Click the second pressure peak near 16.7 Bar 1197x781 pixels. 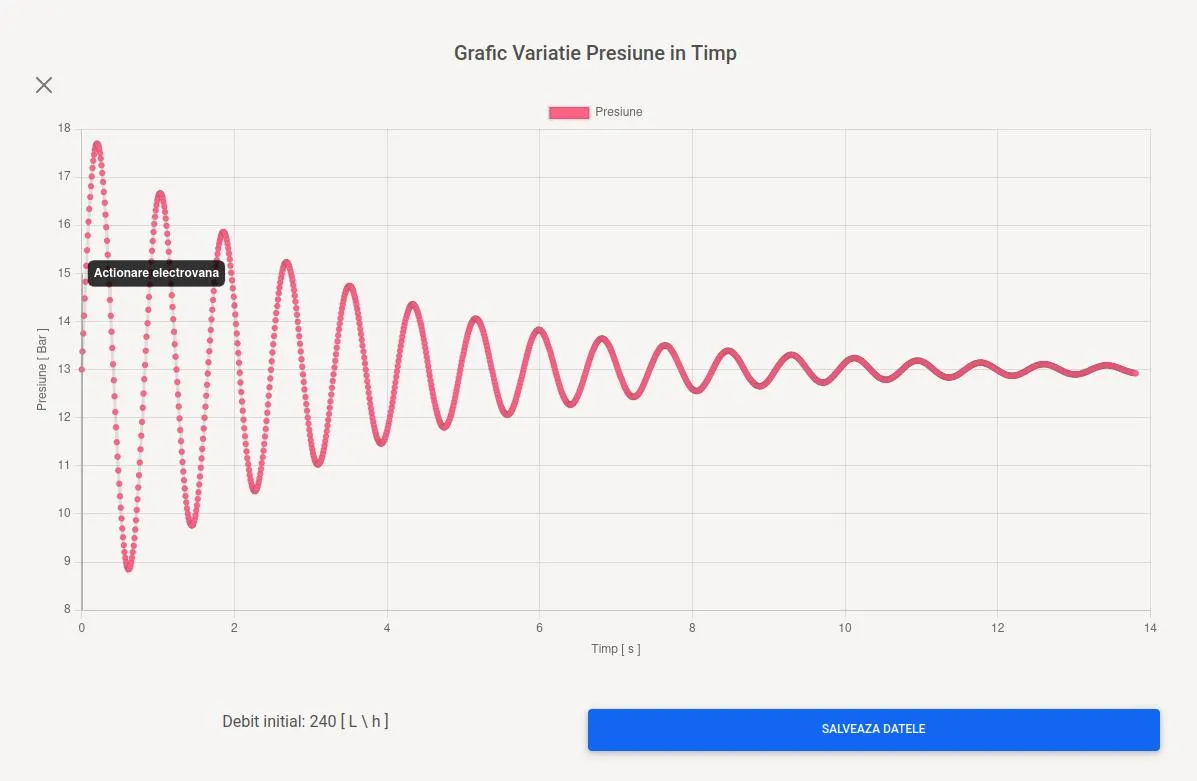(160, 194)
